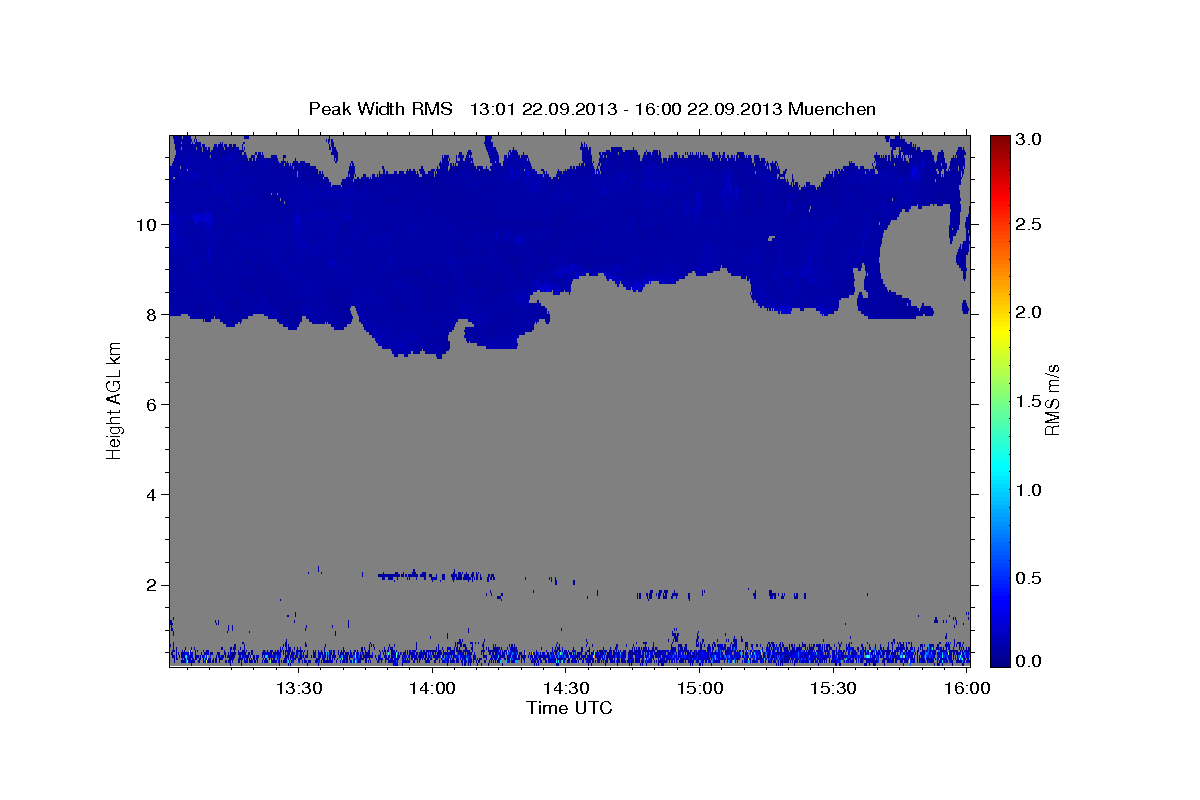This screenshot has width=1200, height=800.
Task: Click the colorbar value 3.0
Action: click(1029, 140)
